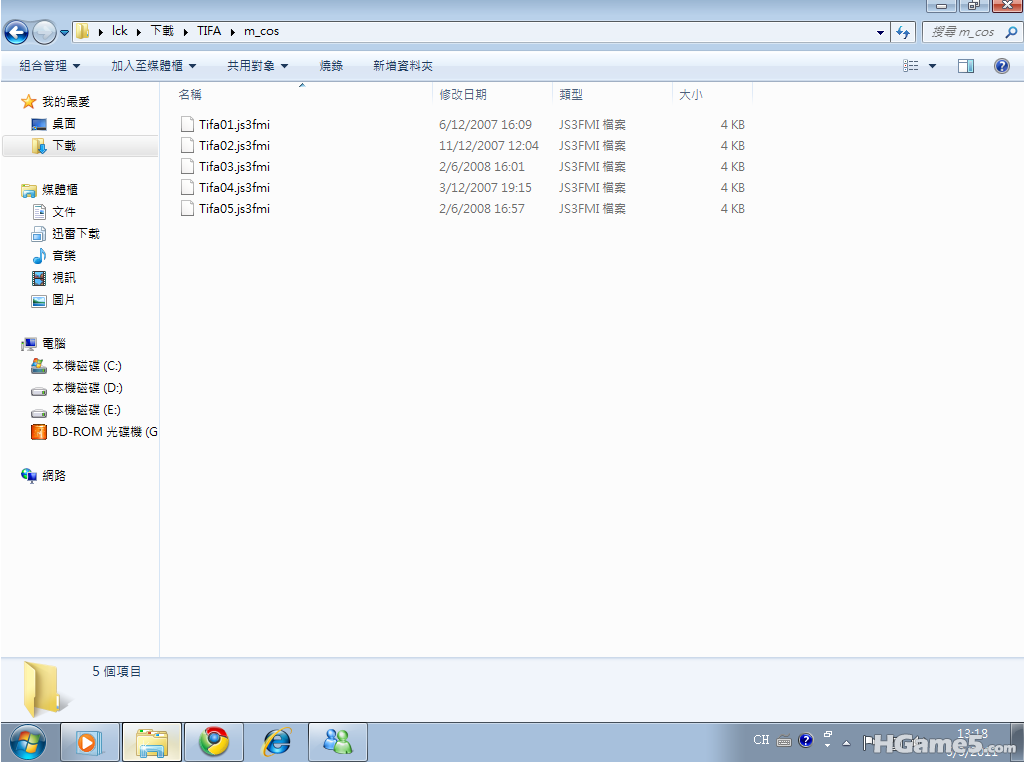Select 本機磁碟 (C:) drive

pyautogui.click(x=86, y=366)
